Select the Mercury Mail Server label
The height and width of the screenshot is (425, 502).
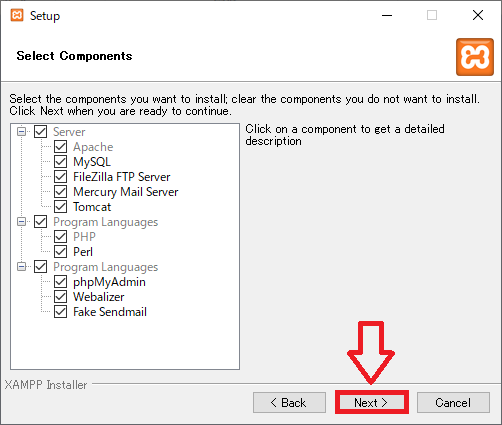tap(126, 192)
